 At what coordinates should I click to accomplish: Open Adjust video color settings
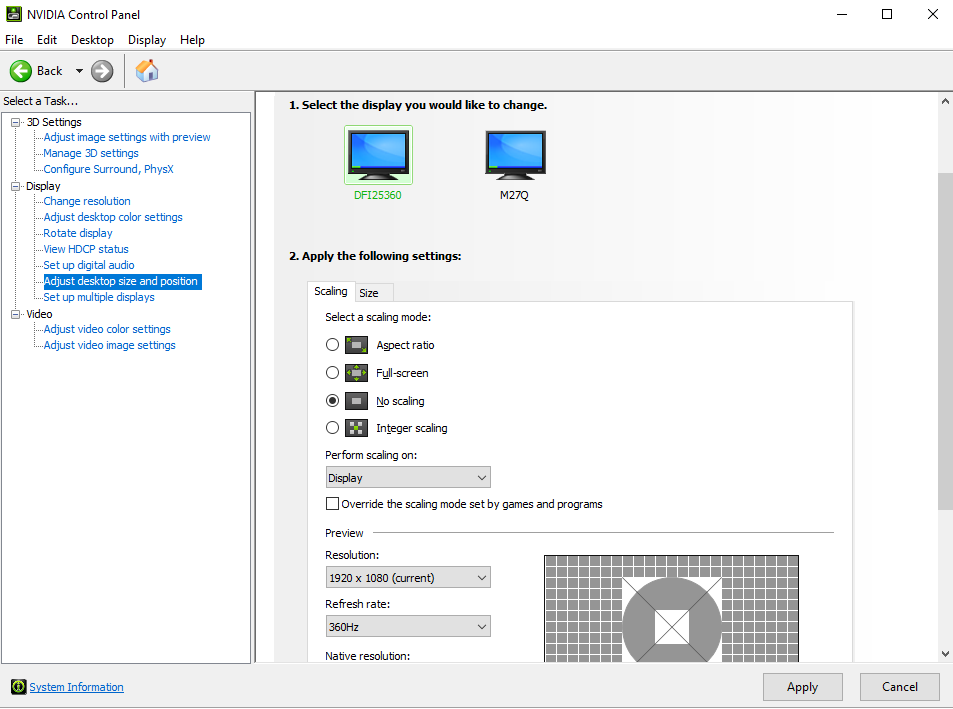107,329
